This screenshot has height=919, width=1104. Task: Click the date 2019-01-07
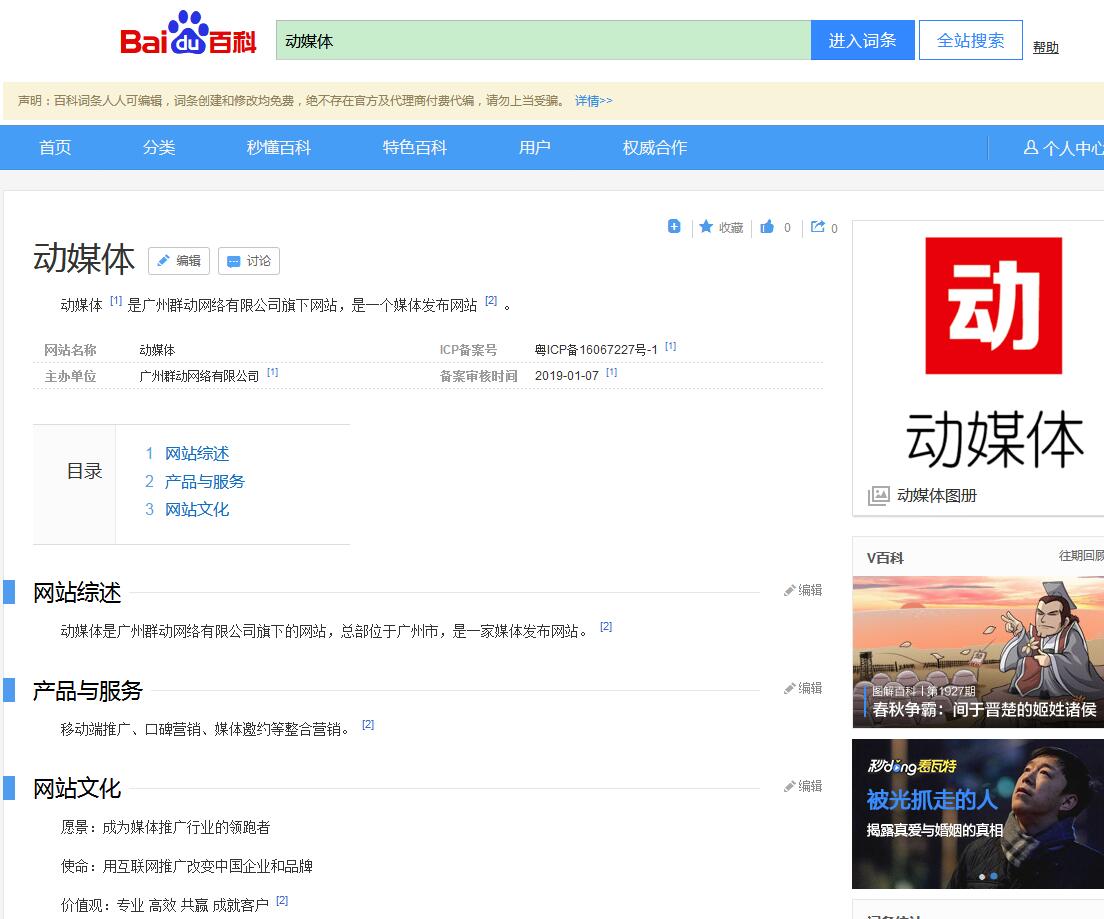567,376
